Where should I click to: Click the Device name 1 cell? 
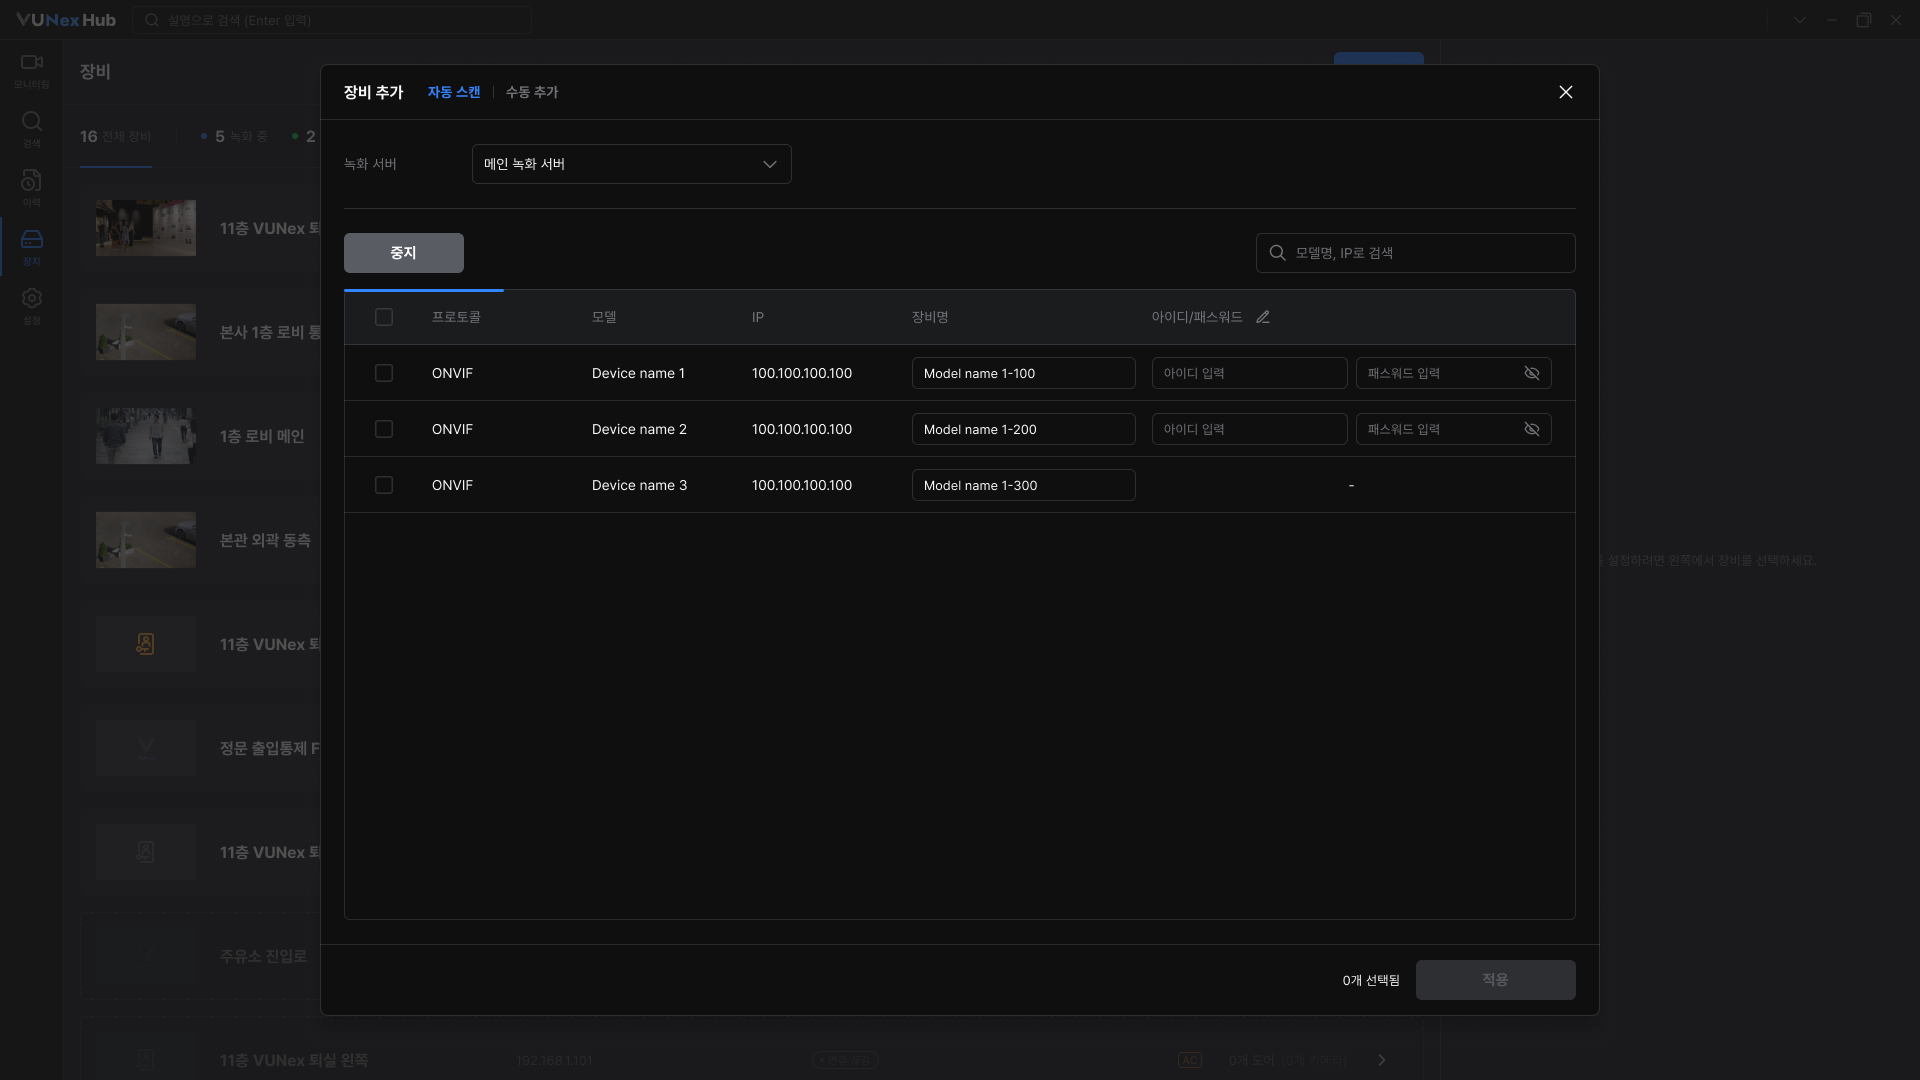638,373
